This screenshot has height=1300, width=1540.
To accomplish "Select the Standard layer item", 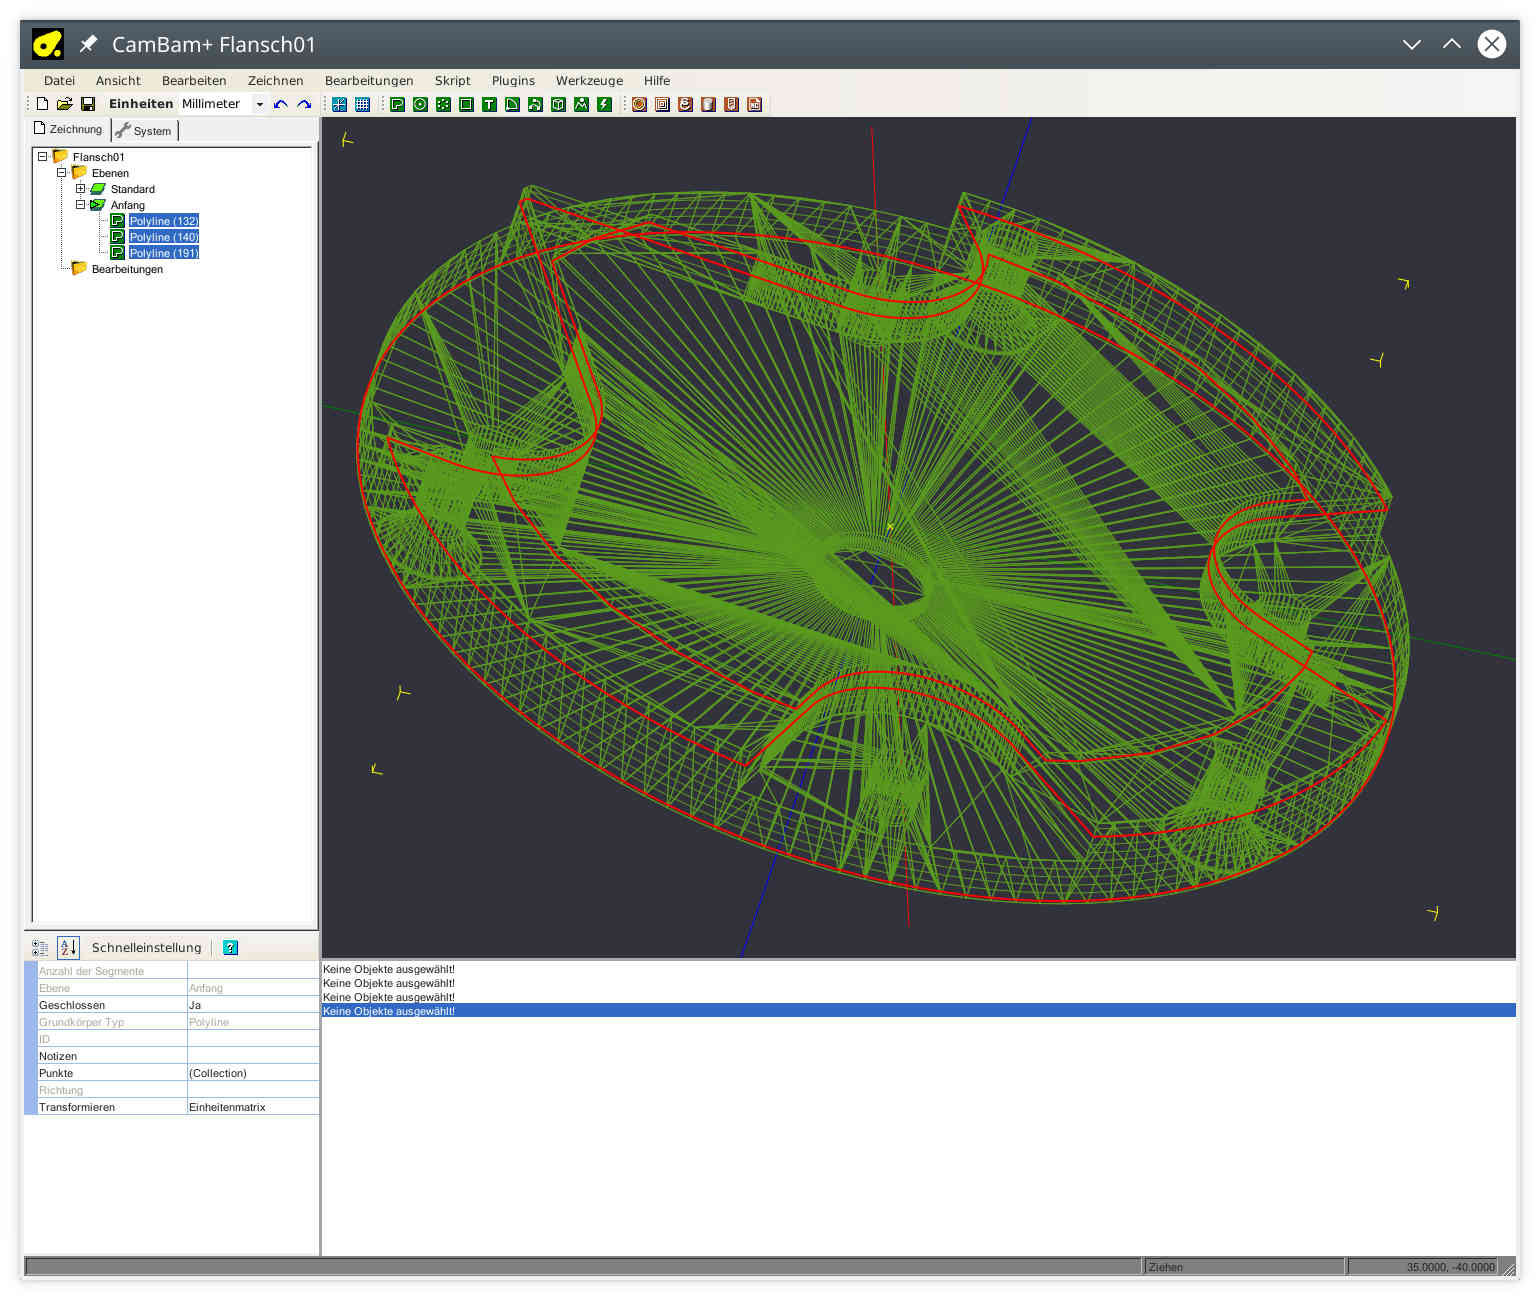I will click(x=132, y=189).
